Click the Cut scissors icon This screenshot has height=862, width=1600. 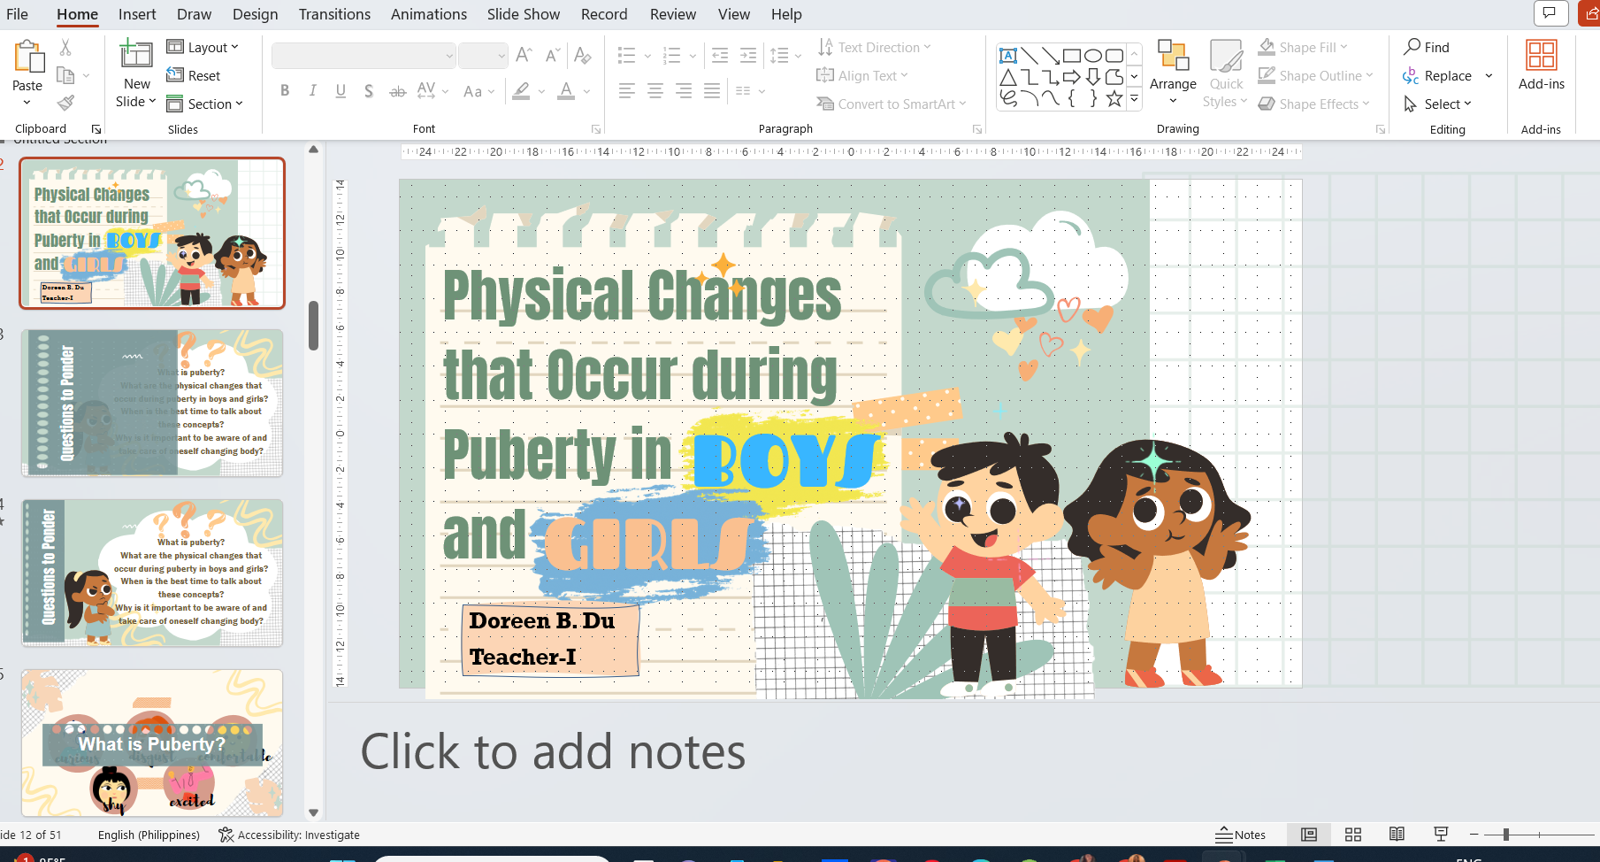(x=65, y=47)
